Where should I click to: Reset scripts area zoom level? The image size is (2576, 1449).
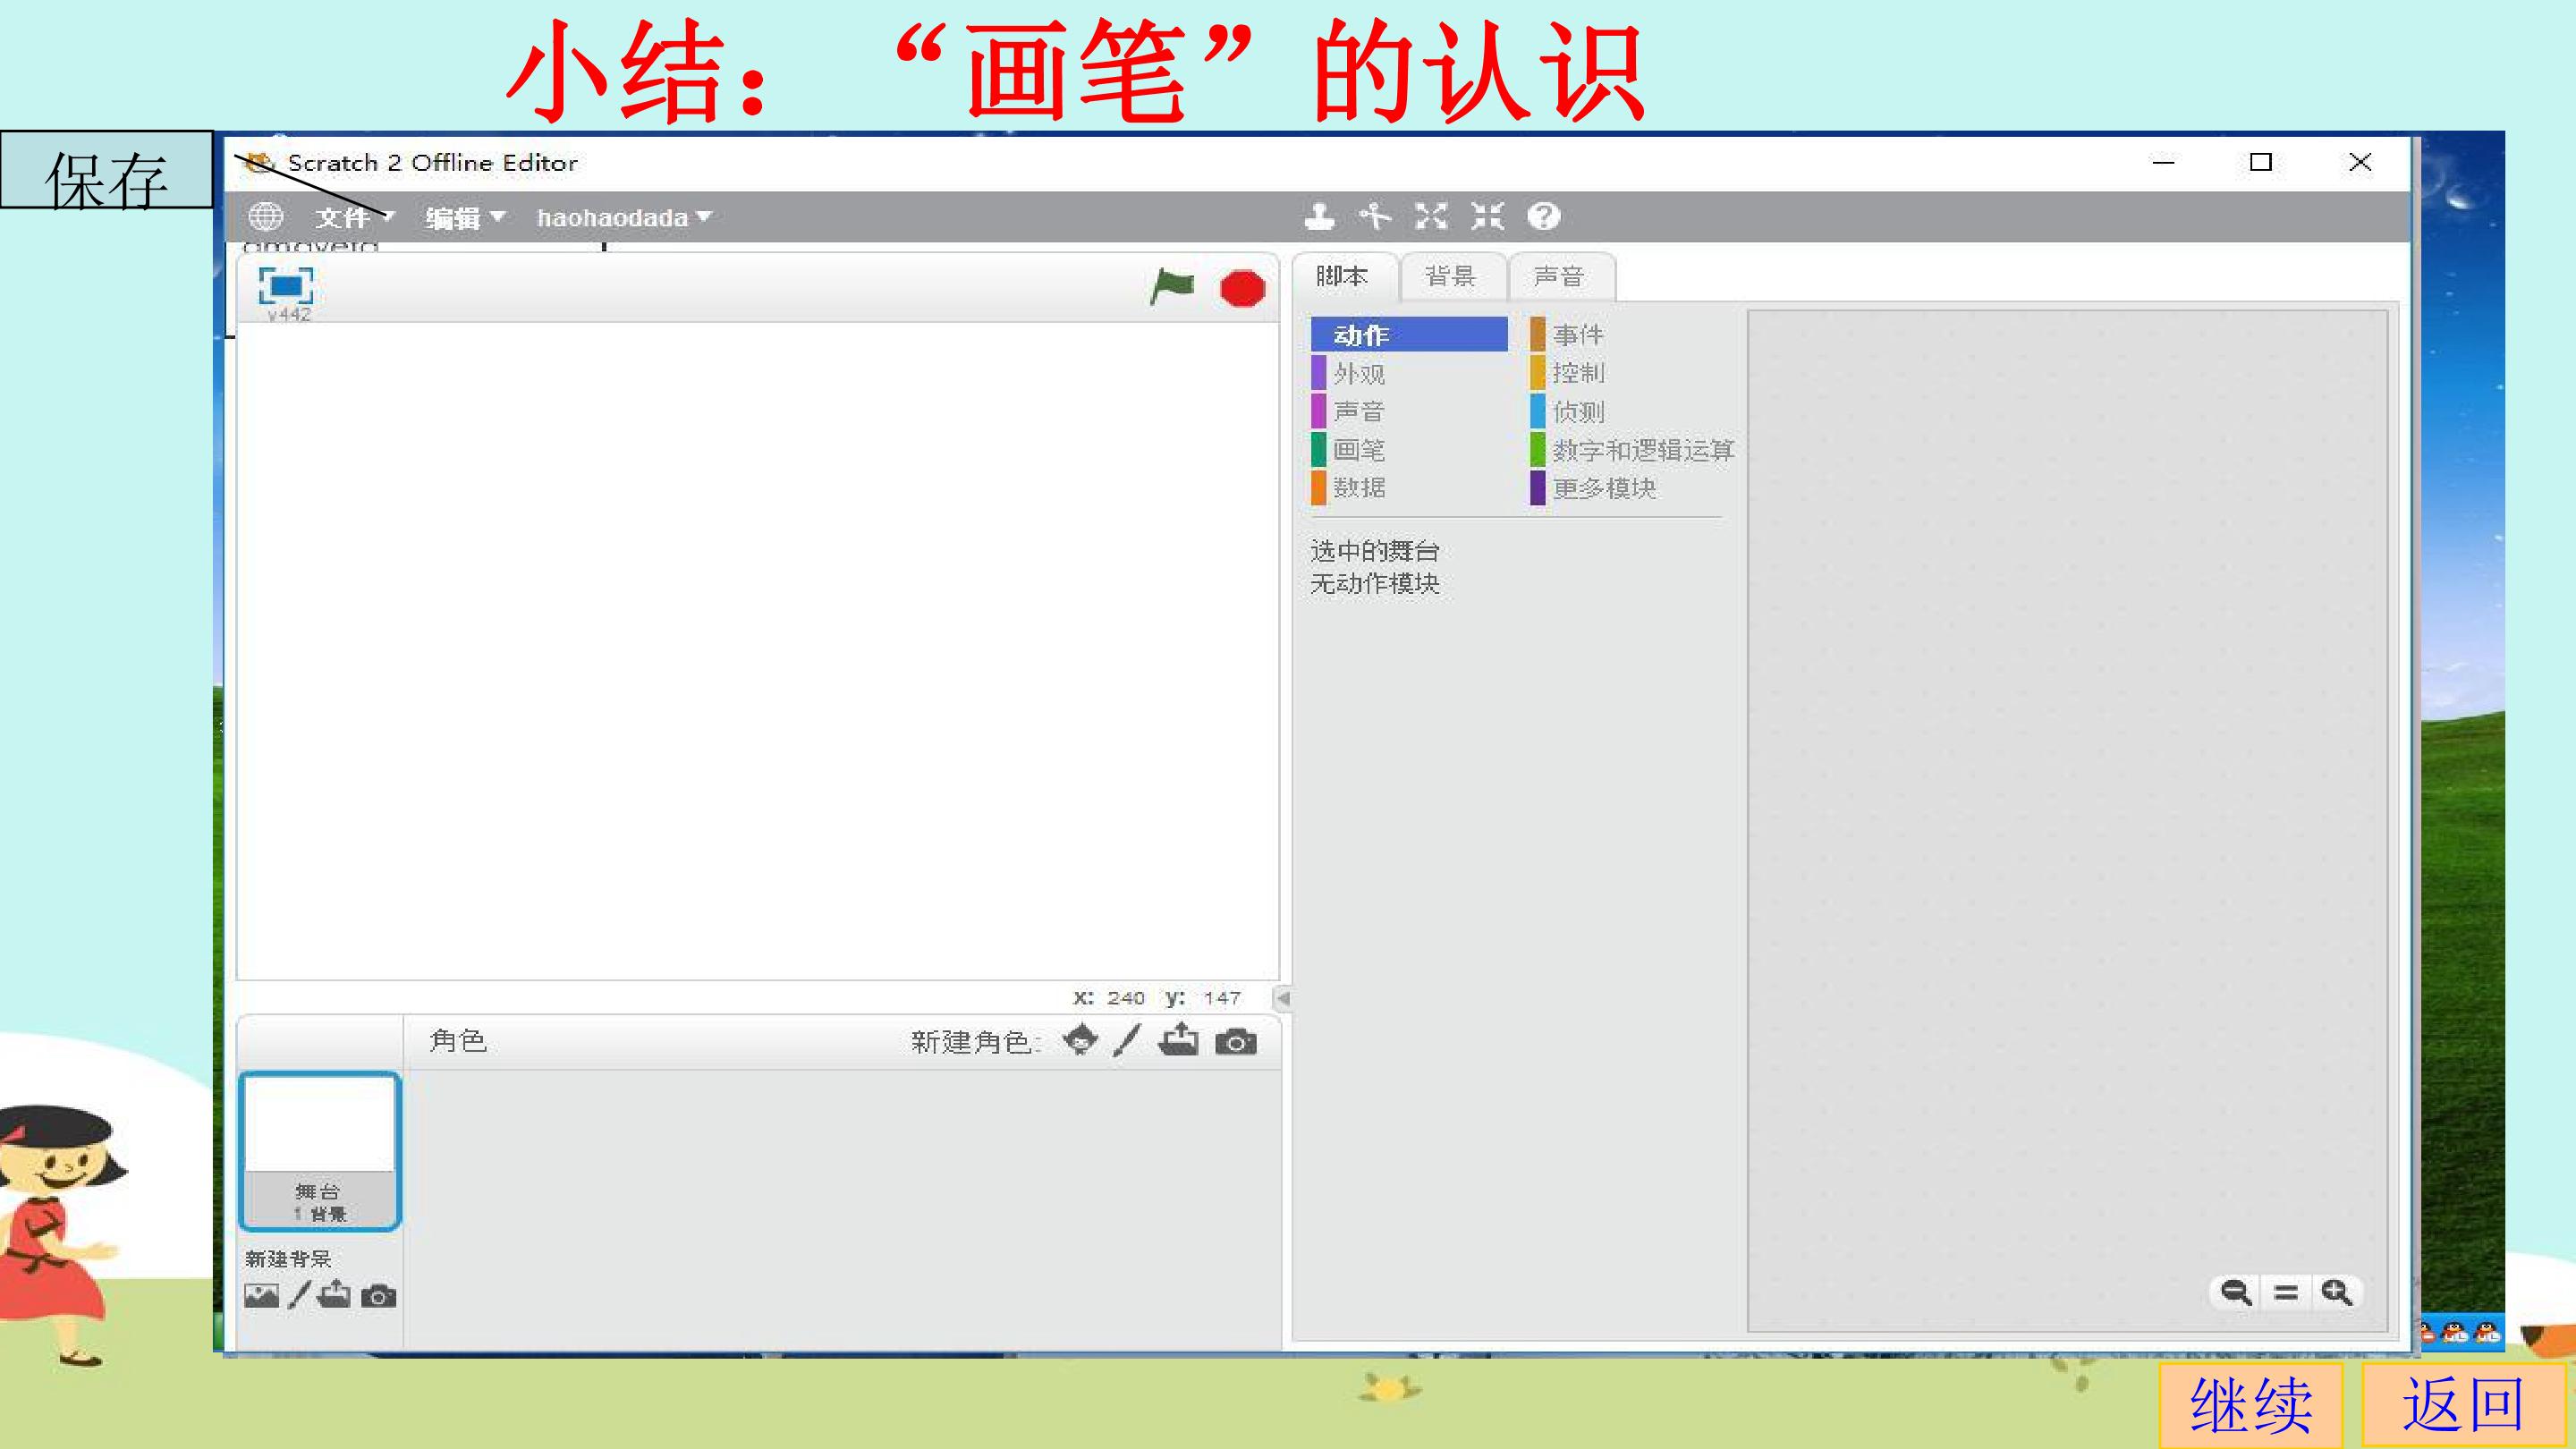pos(2286,1292)
